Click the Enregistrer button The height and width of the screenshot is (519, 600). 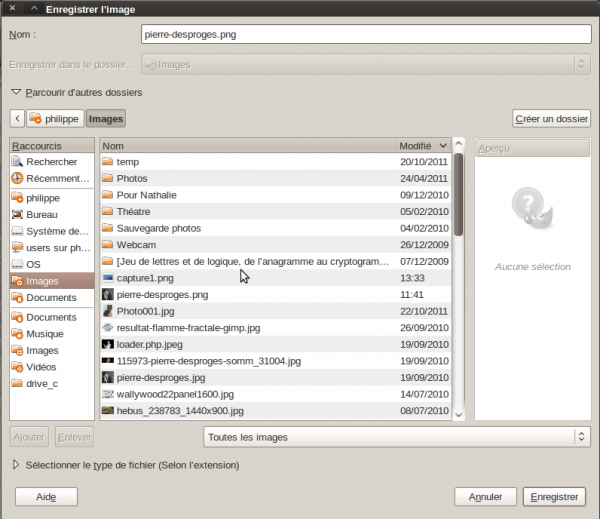[x=554, y=497]
